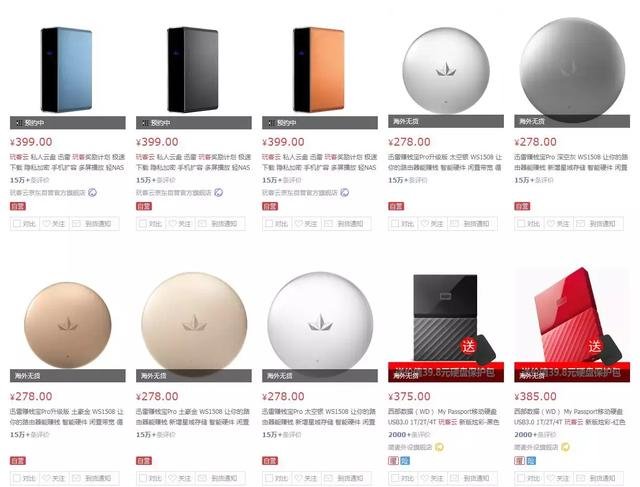Click 到货通知 envelope icon under dark gray 赚钱宝
Screen dimensions: 640x487
[x=580, y=224]
